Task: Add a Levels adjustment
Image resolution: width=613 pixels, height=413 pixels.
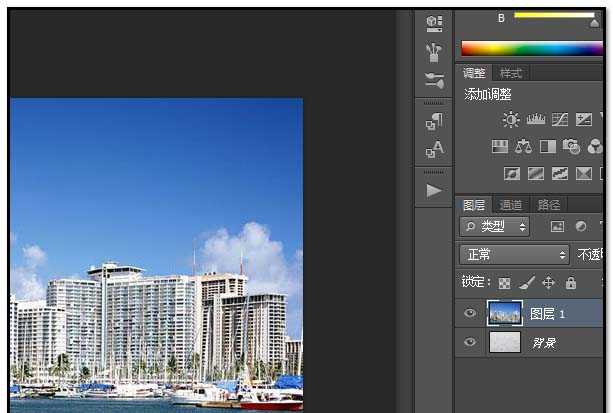Action: click(x=535, y=119)
